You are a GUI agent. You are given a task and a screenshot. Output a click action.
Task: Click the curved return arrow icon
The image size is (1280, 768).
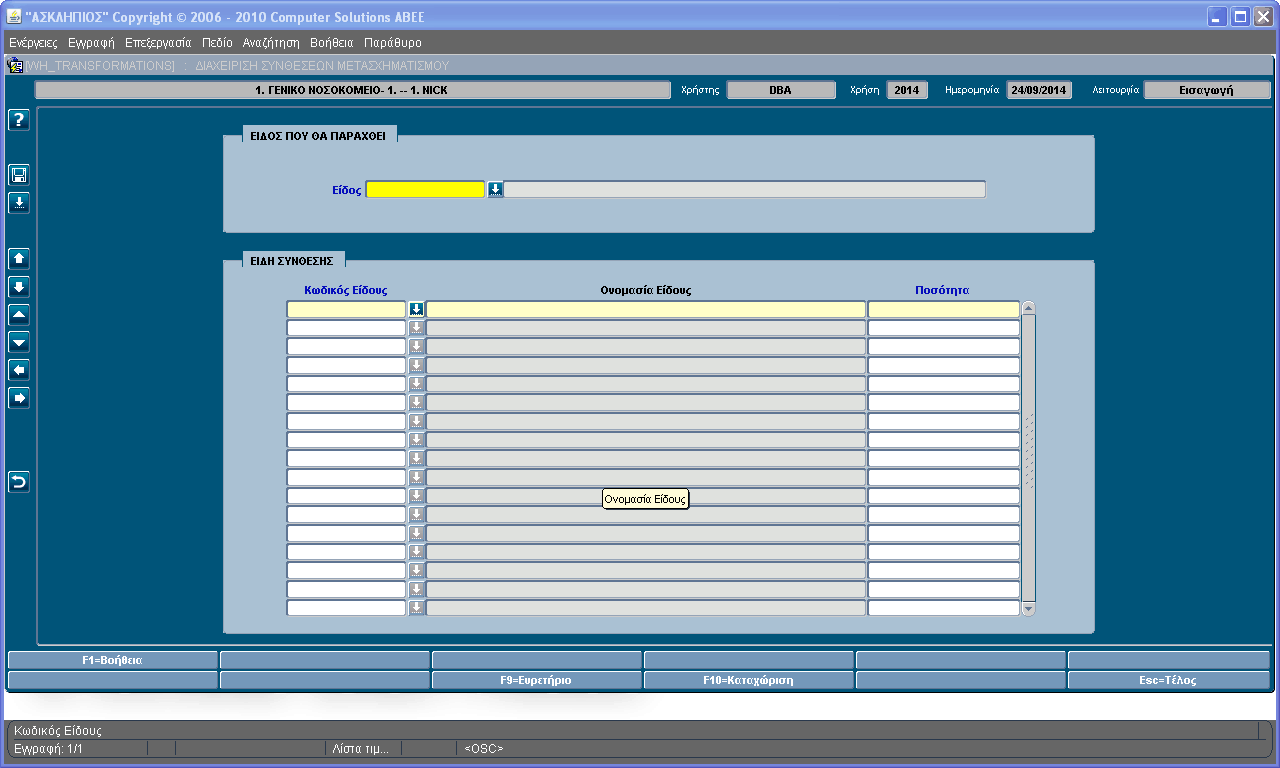click(19, 482)
